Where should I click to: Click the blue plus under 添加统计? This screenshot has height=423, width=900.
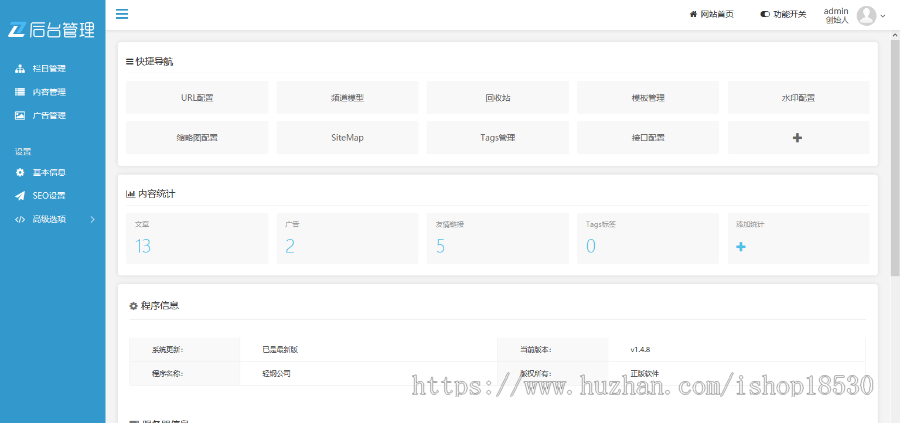tap(741, 247)
